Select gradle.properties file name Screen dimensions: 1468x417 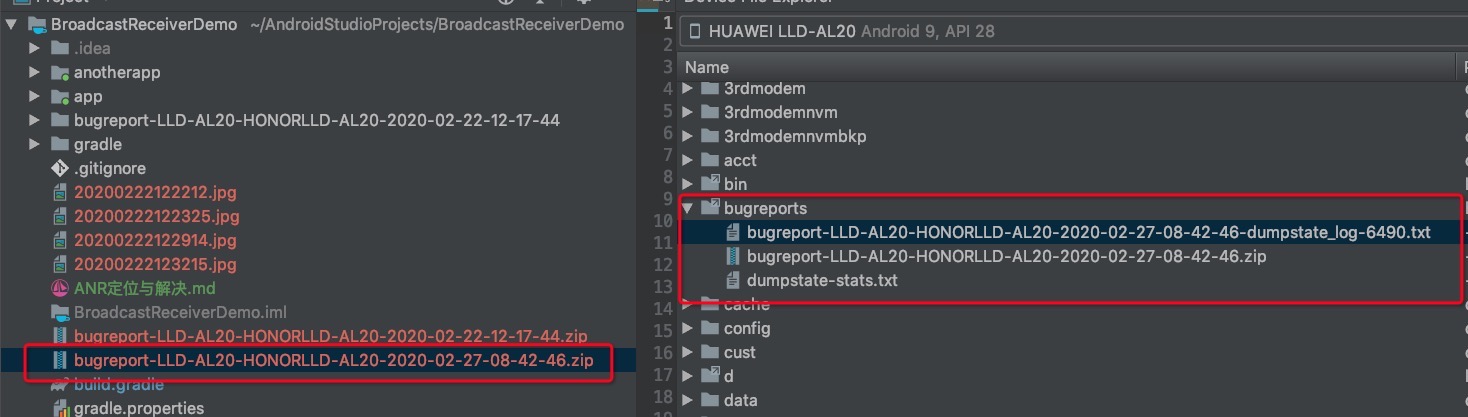[139, 408]
